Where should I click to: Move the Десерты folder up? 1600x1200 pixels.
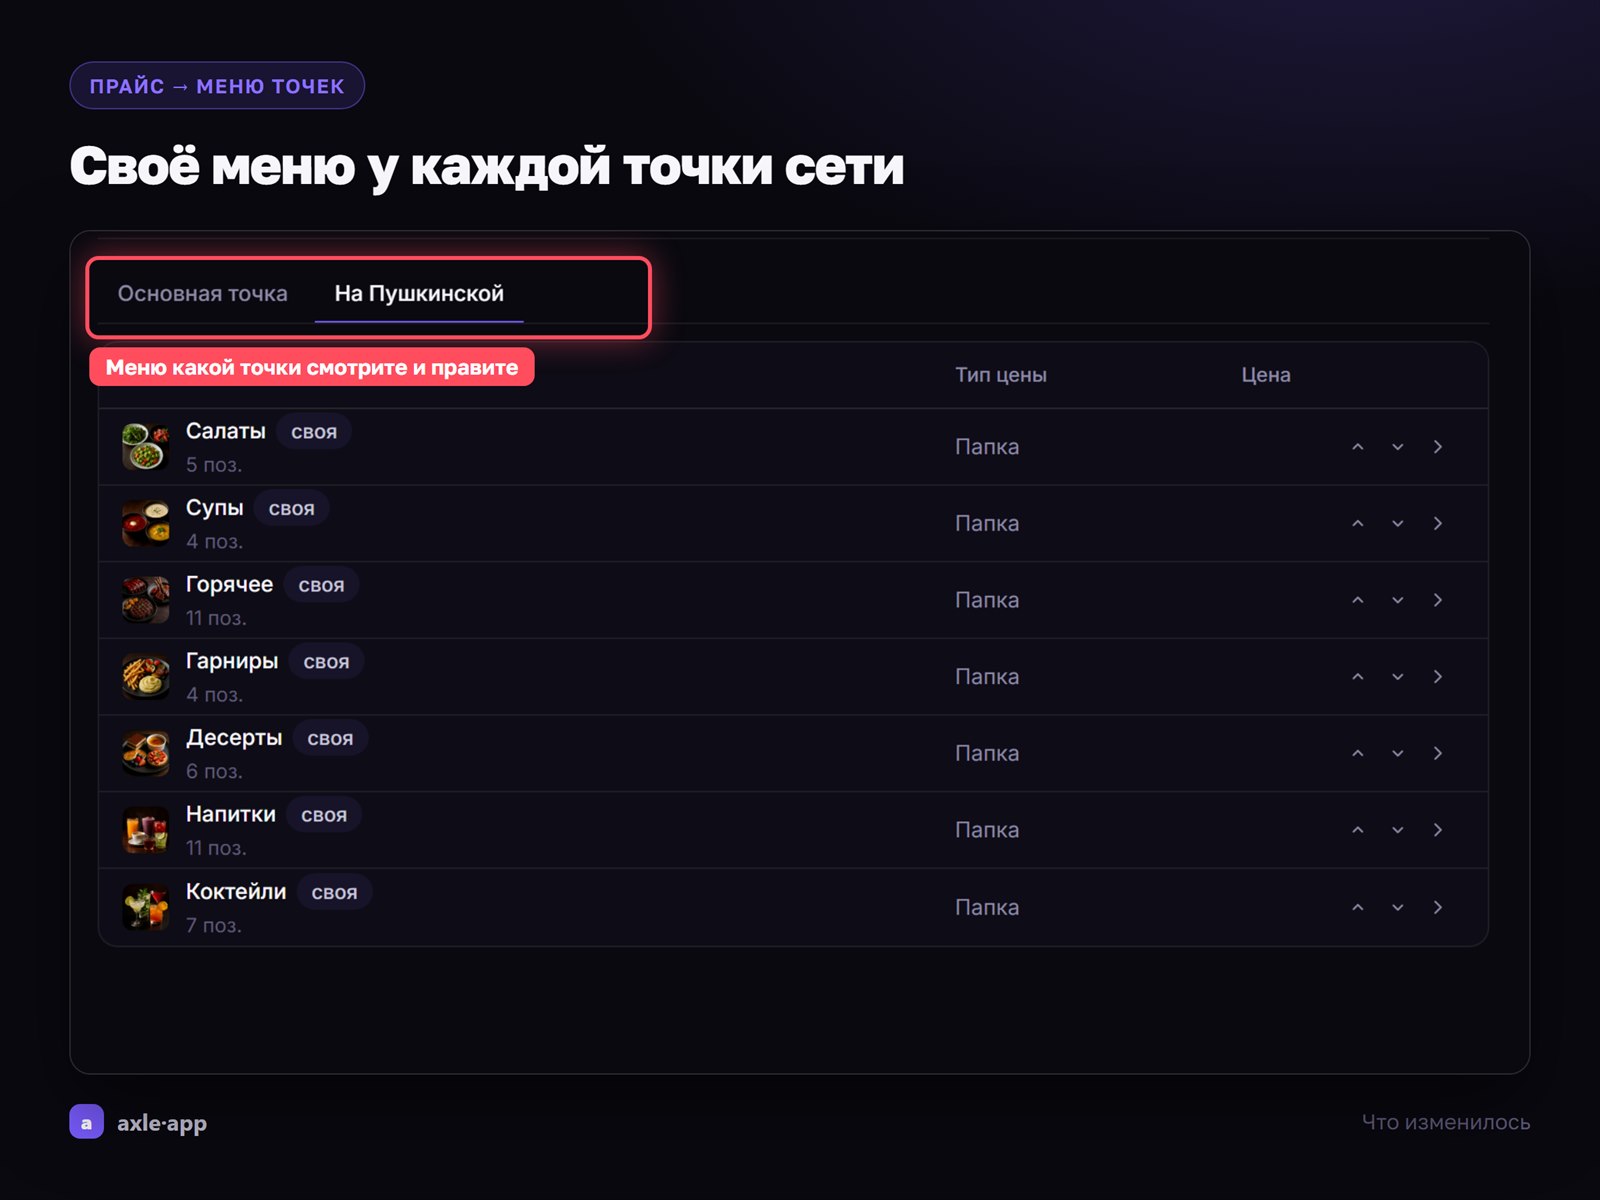tap(1358, 753)
